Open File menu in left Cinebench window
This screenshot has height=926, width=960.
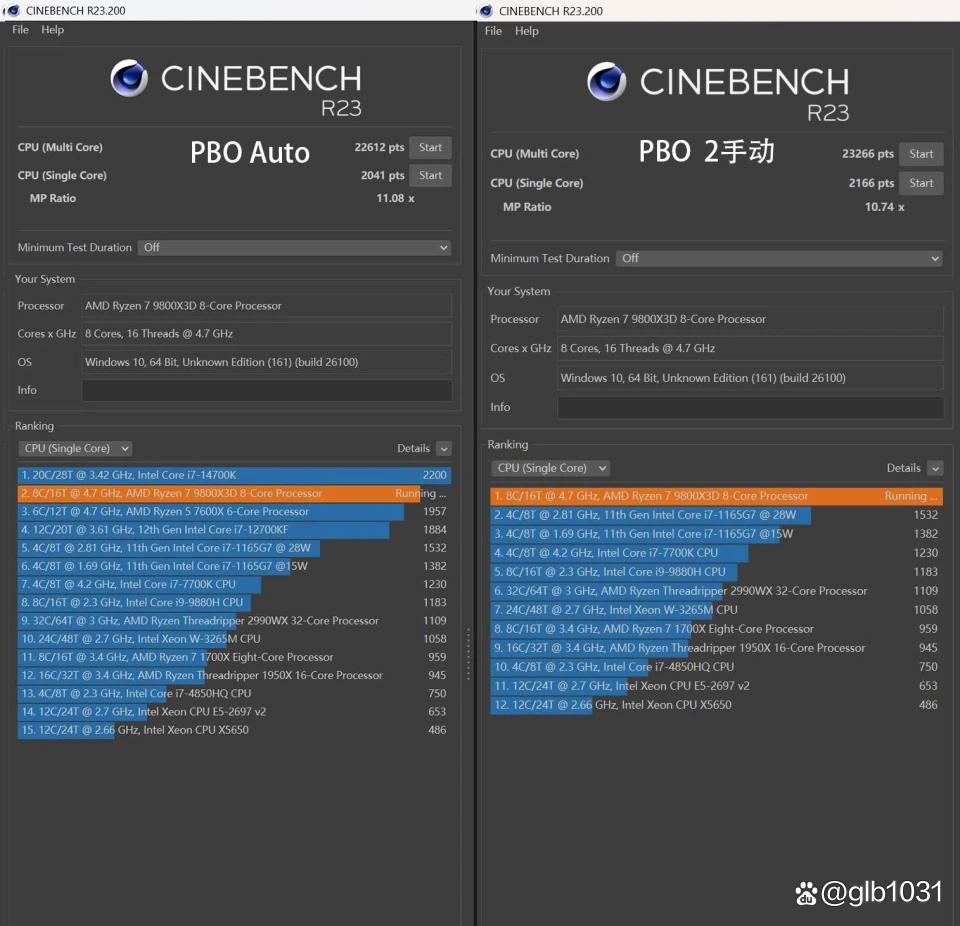(x=20, y=29)
